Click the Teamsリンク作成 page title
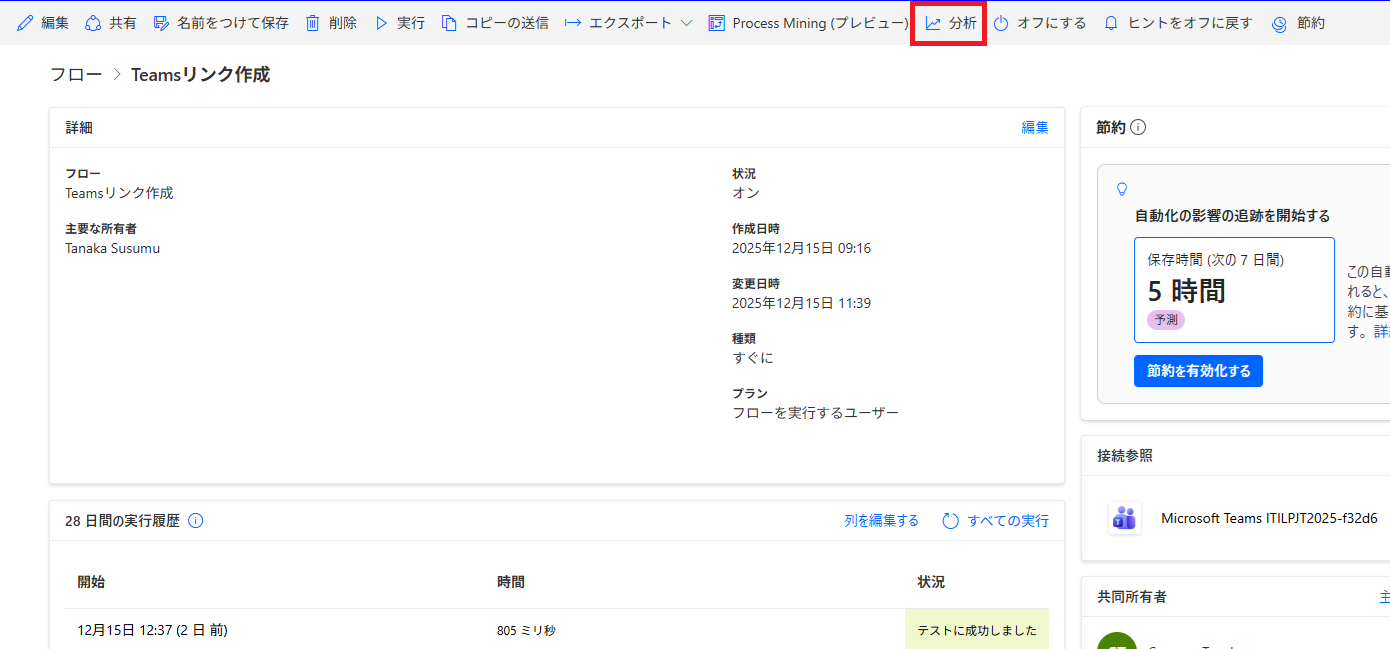 (x=200, y=74)
